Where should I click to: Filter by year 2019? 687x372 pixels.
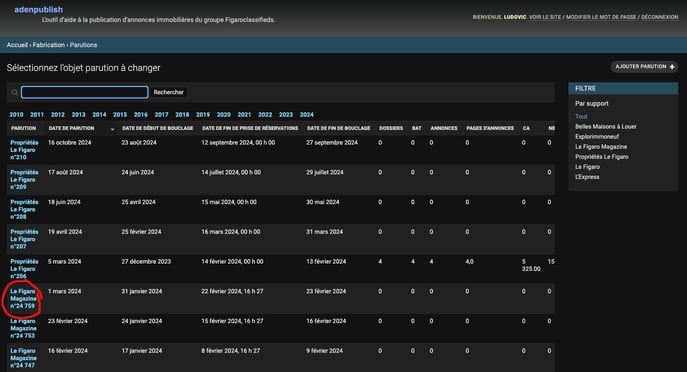[203, 114]
